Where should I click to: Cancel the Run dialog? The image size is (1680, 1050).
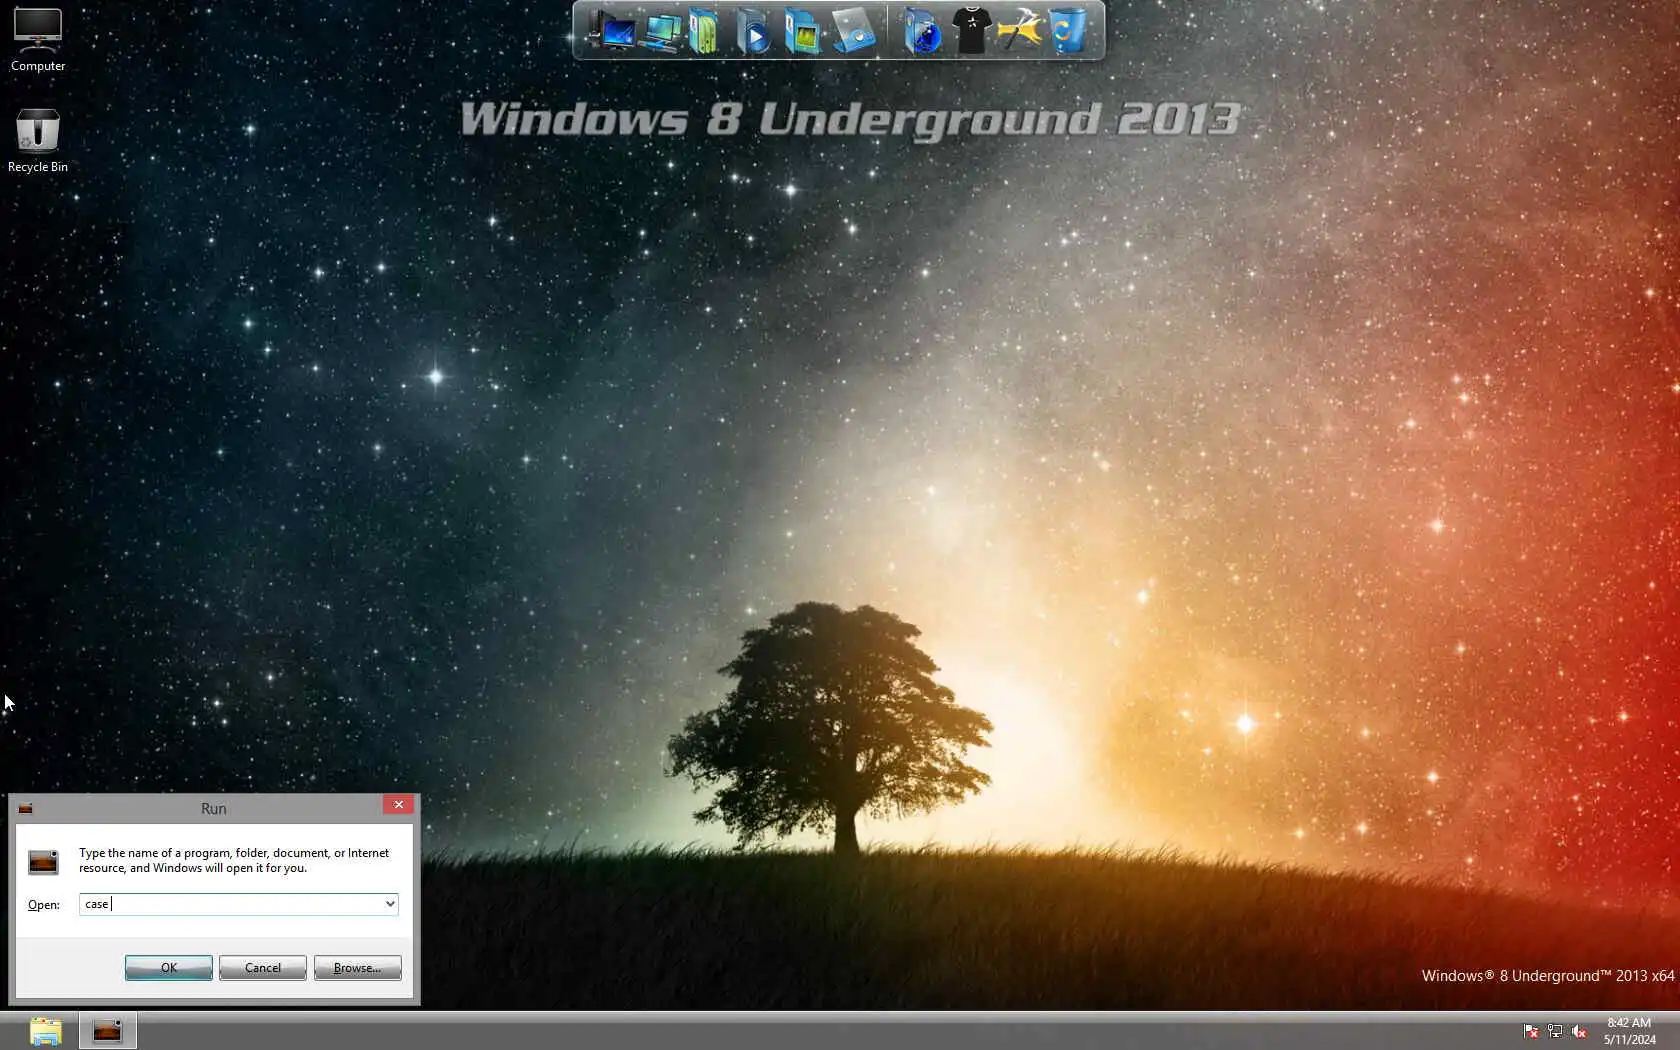click(263, 968)
